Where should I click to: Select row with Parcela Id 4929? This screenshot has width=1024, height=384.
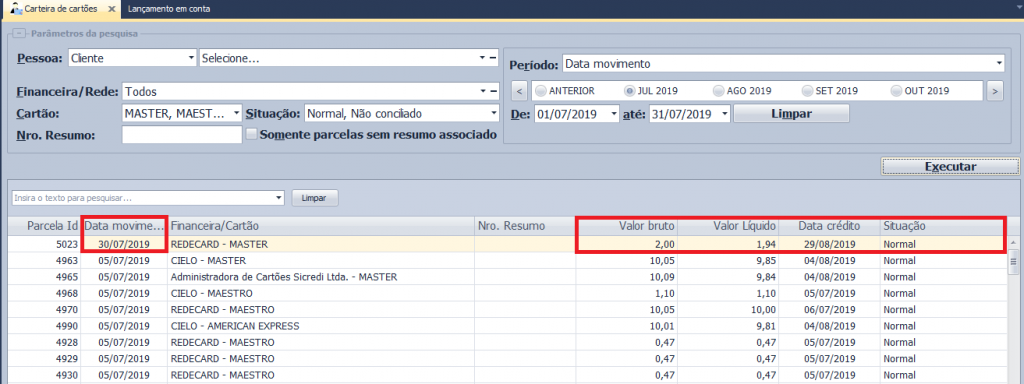pos(507,358)
